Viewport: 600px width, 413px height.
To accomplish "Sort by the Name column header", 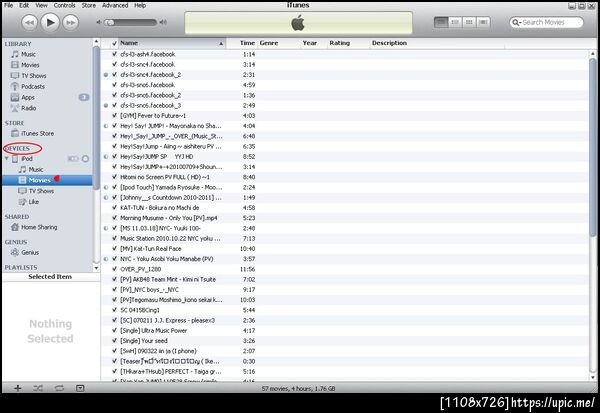I will [172, 43].
